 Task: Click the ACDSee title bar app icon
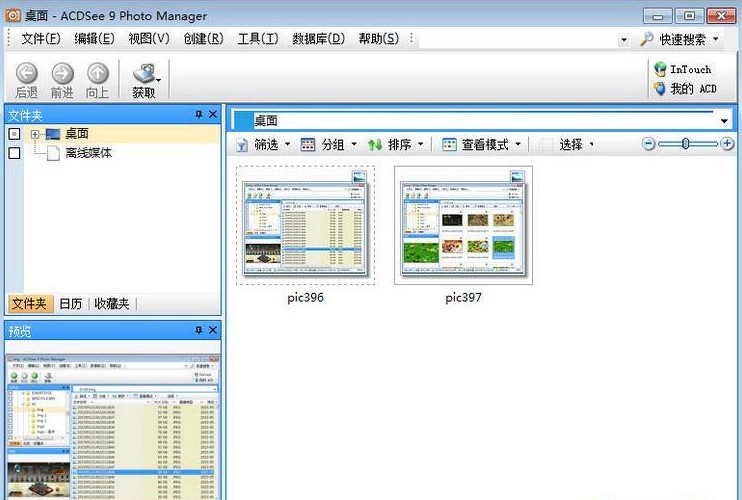point(13,15)
